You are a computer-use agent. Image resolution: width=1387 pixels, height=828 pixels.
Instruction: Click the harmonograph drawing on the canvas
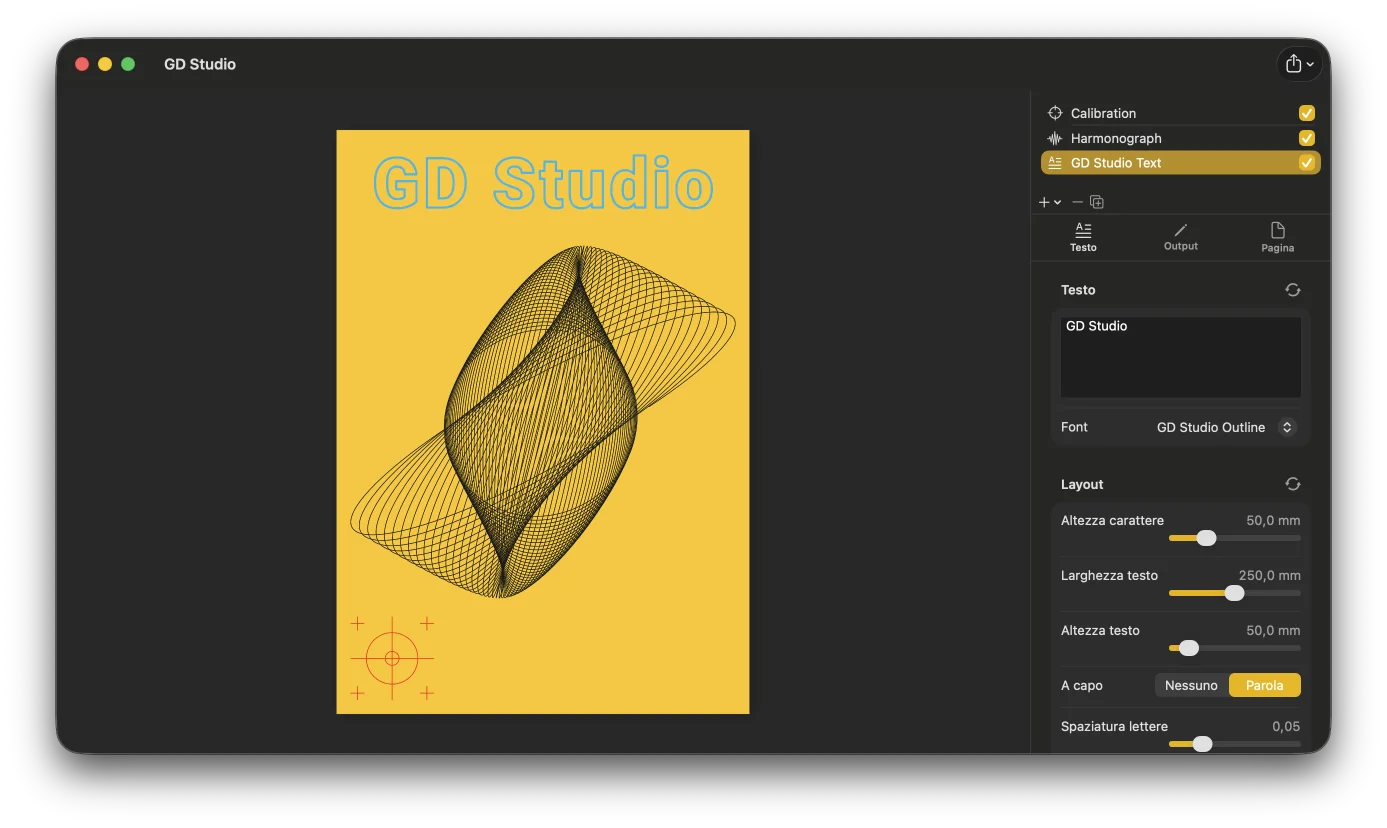pyautogui.click(x=543, y=421)
